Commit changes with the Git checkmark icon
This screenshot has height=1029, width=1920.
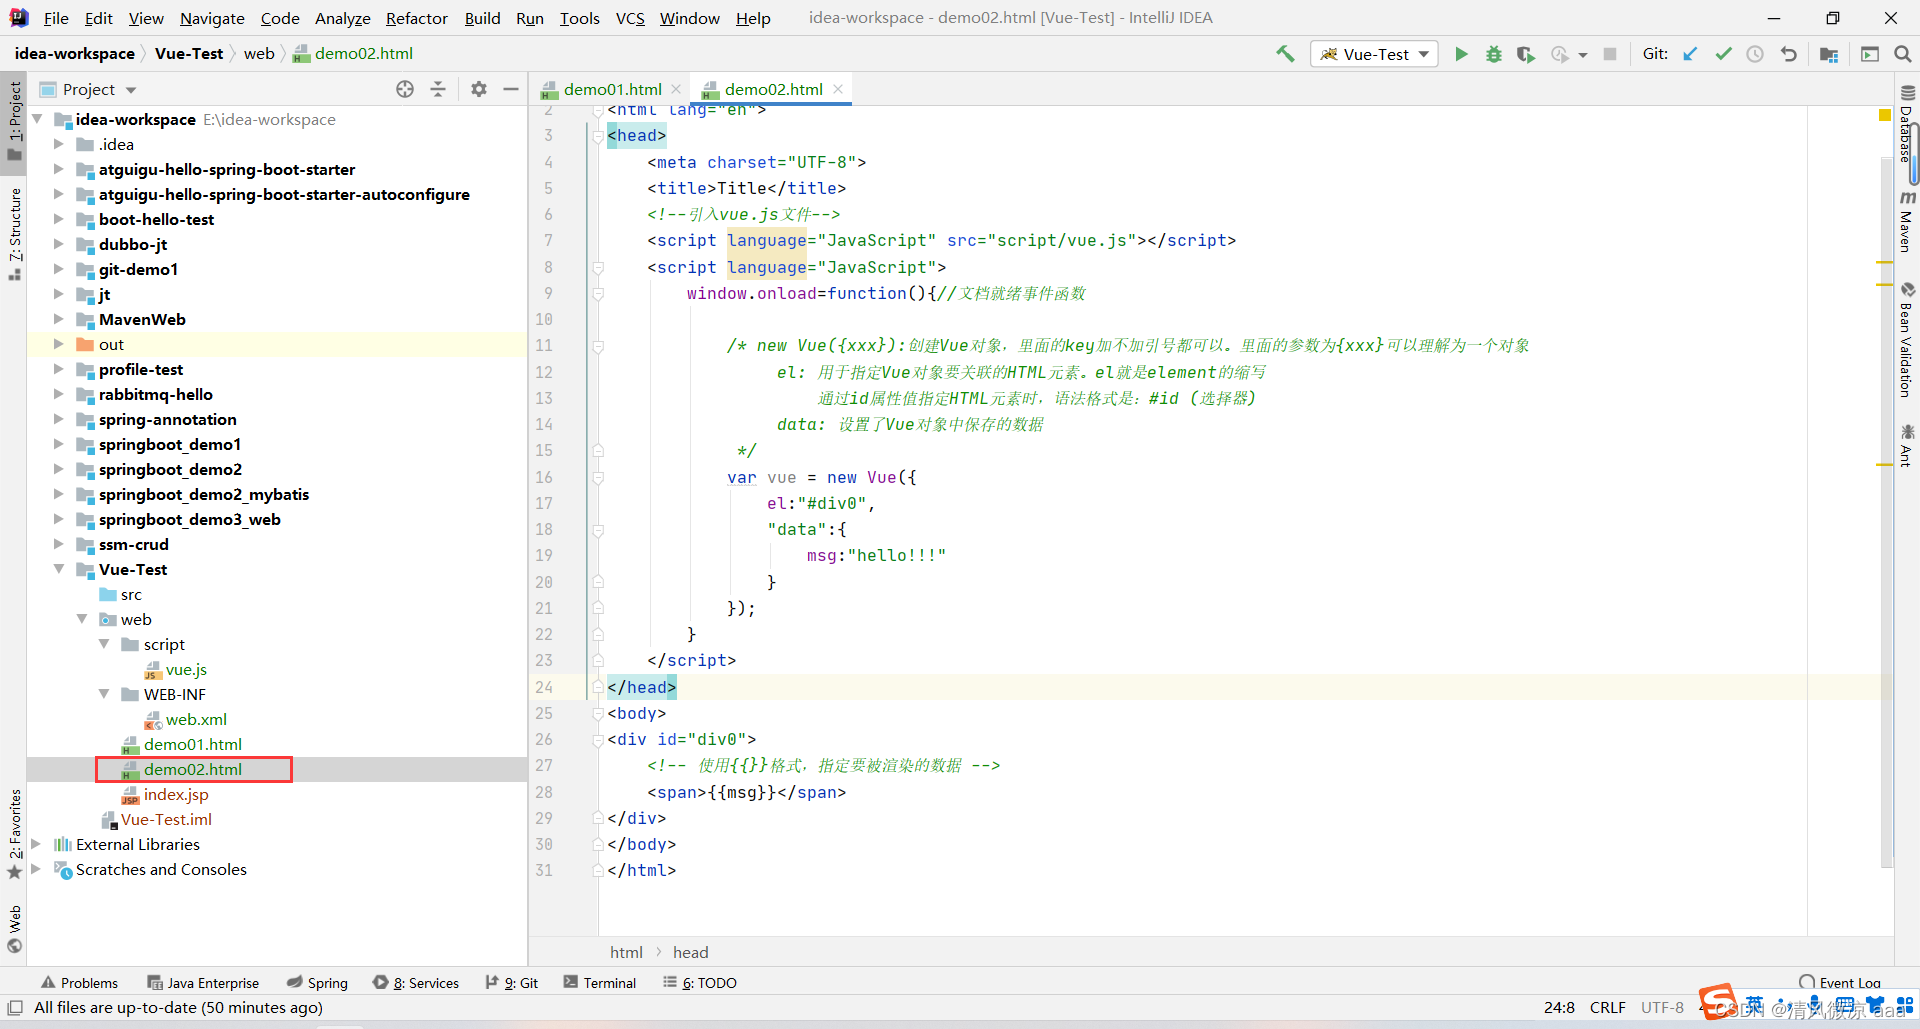[x=1723, y=54]
